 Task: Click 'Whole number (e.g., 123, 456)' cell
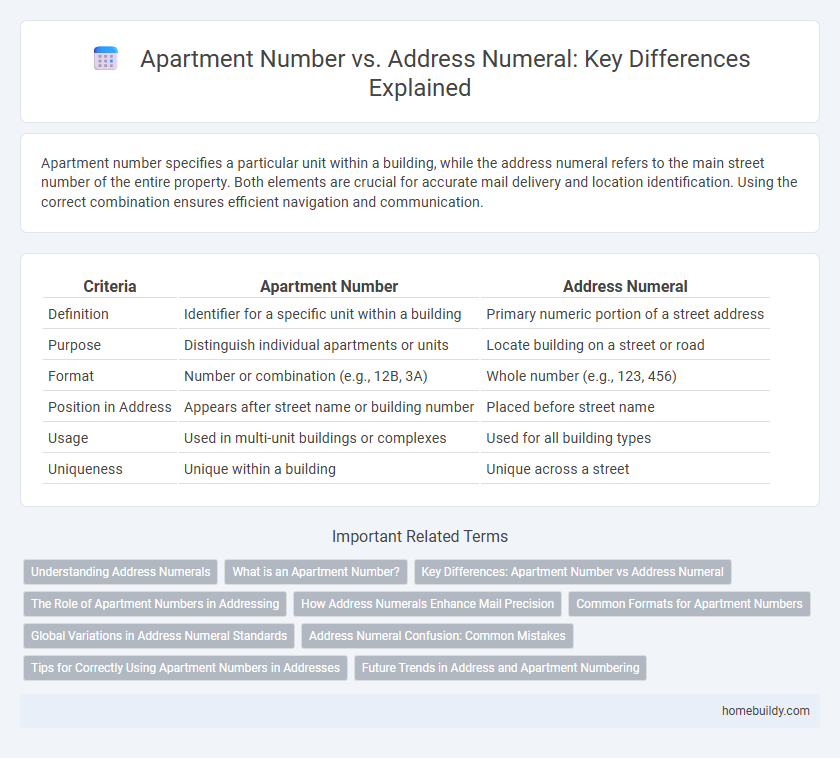[581, 376]
